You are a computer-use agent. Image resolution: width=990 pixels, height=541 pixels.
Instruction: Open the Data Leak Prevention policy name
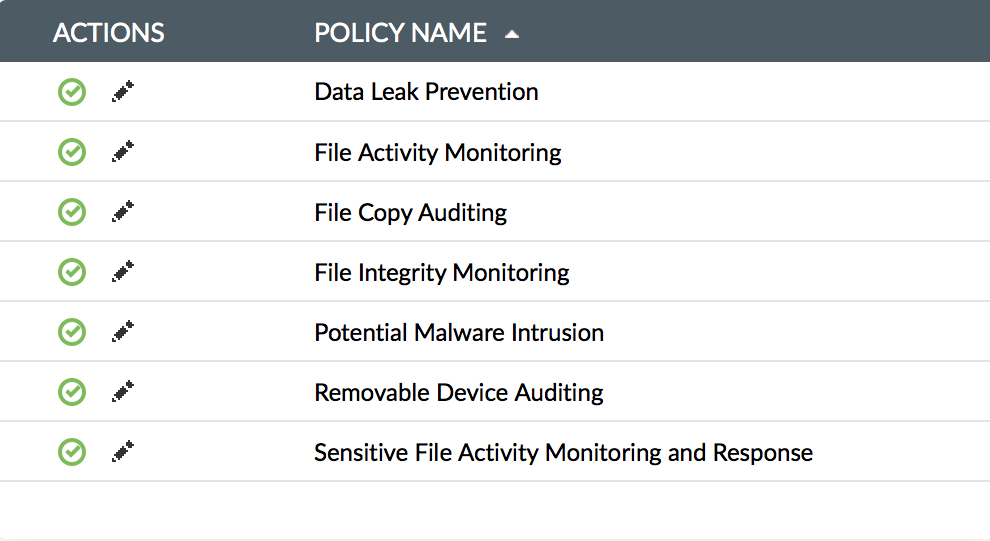pyautogui.click(x=426, y=92)
